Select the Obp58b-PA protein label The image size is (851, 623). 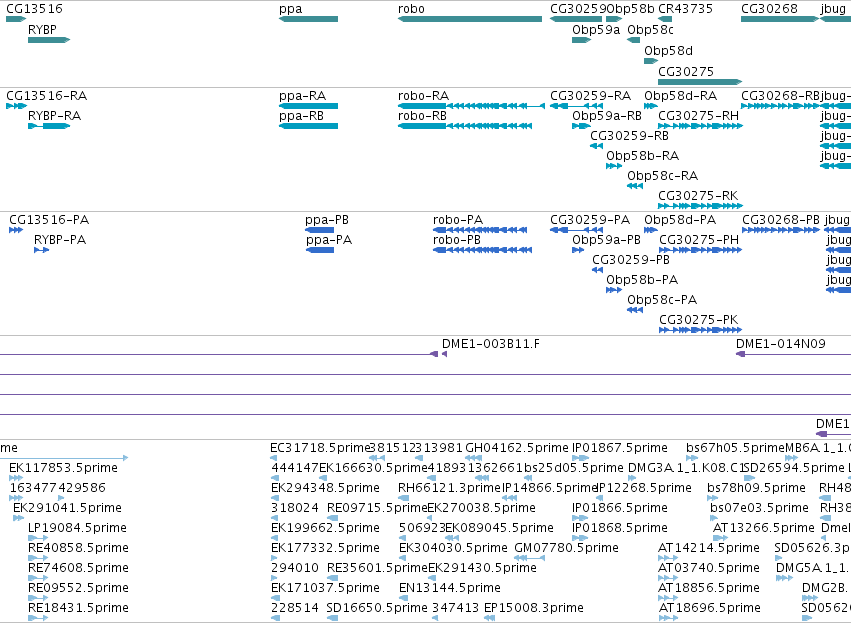click(x=642, y=280)
